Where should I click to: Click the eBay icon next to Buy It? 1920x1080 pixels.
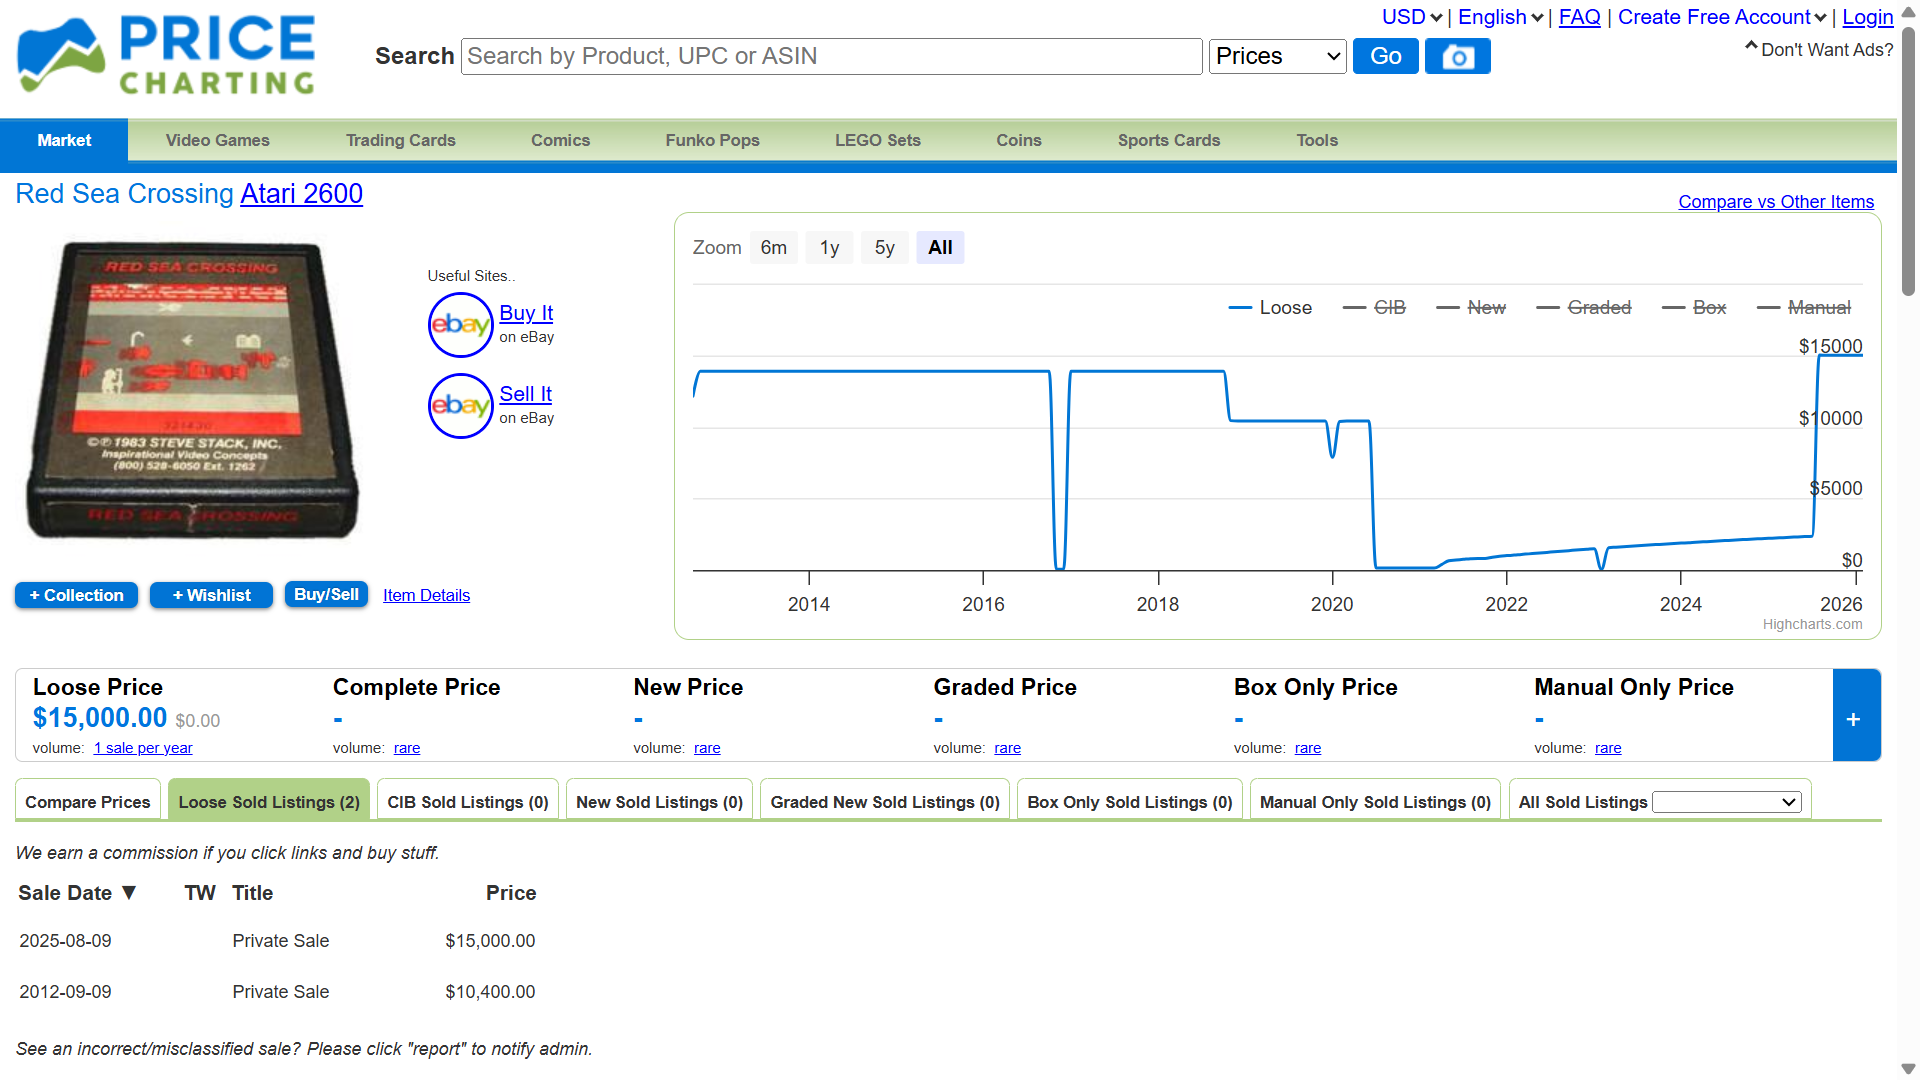click(460, 325)
